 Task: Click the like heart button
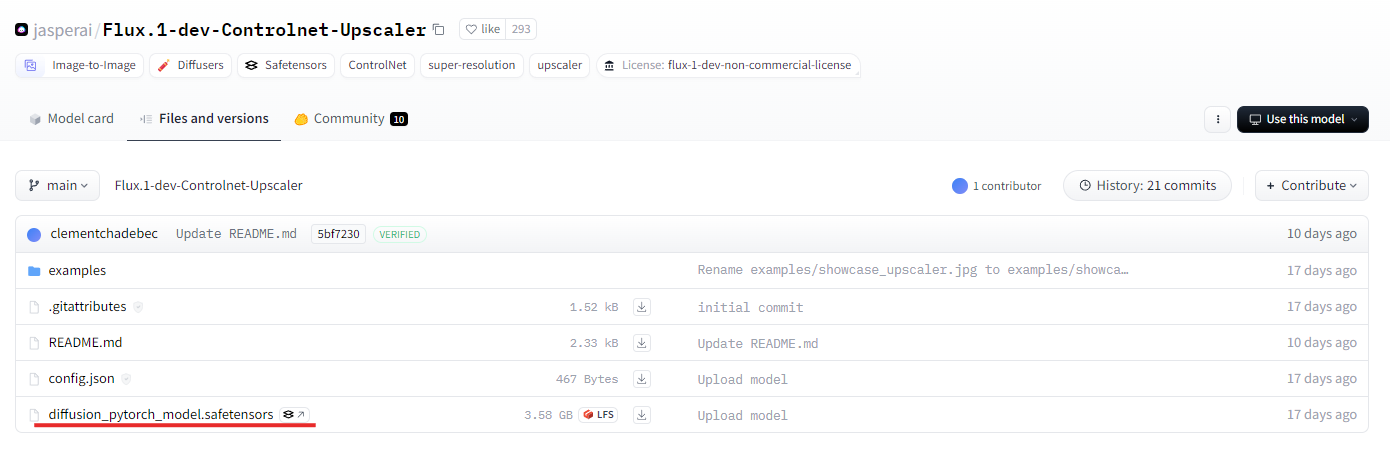point(483,29)
